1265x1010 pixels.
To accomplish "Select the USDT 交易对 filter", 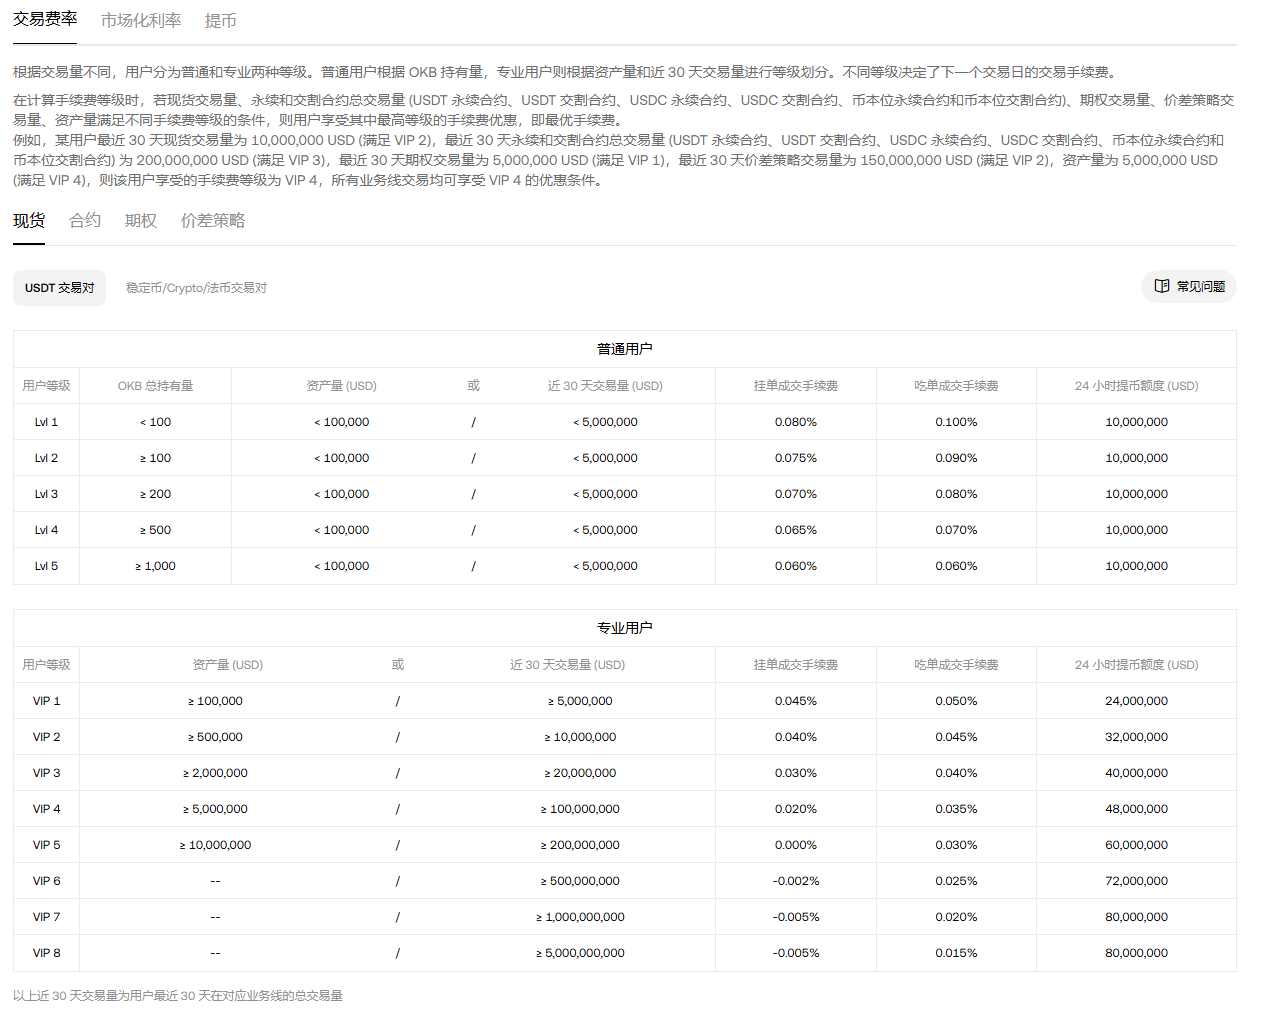I will point(59,288).
